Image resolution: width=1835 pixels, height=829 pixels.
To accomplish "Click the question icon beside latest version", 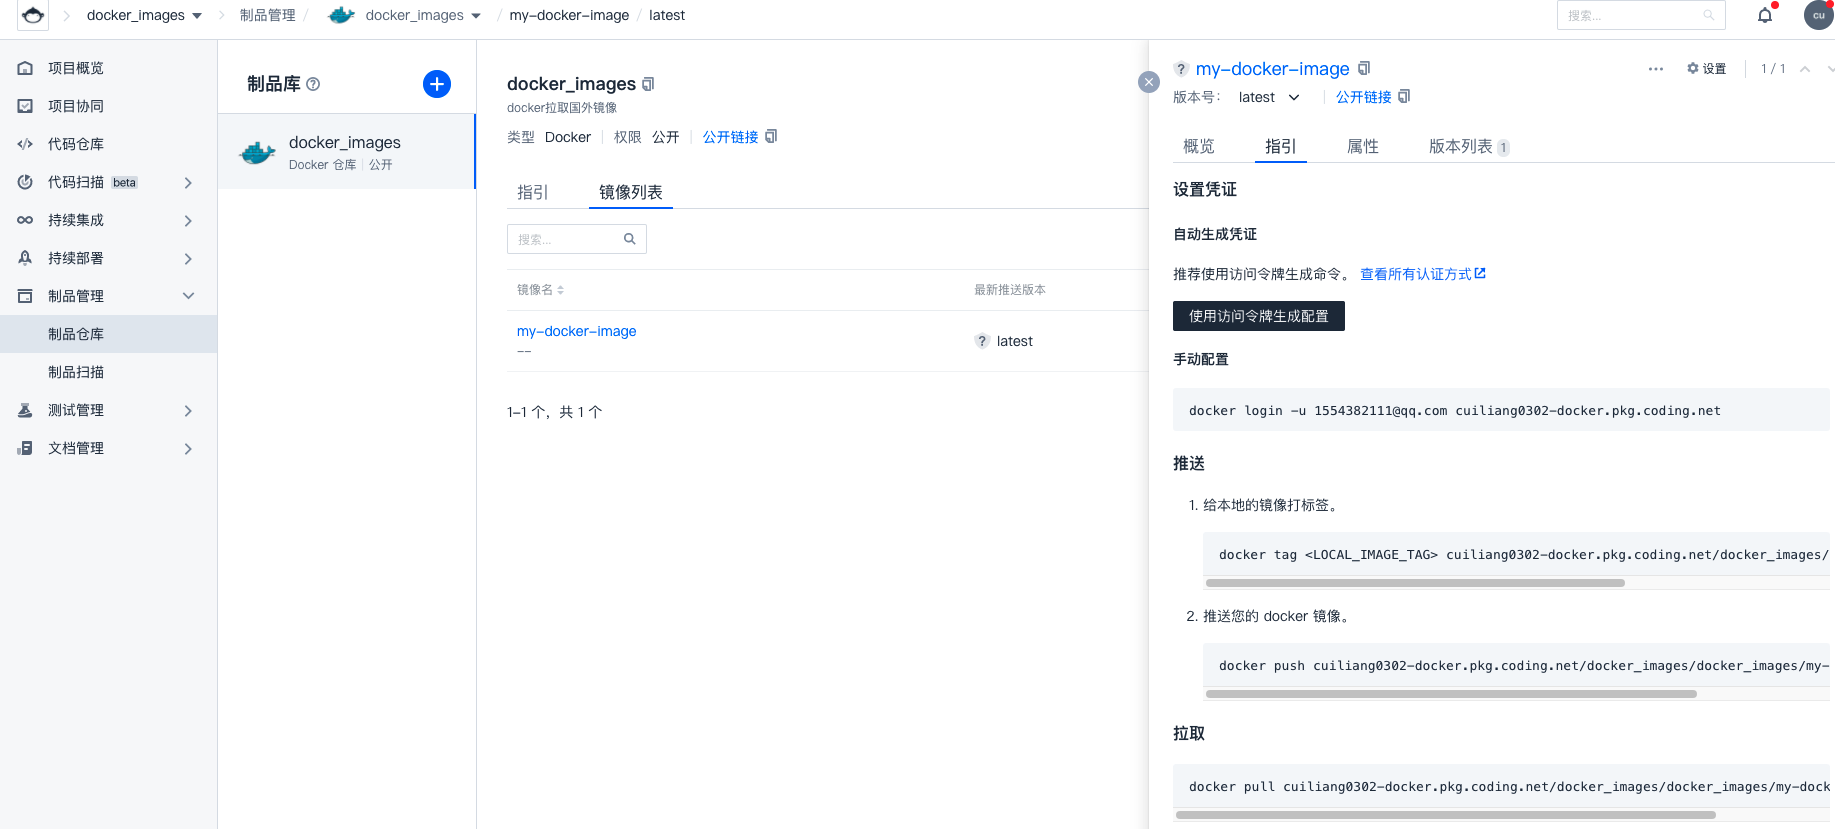I will [x=982, y=341].
